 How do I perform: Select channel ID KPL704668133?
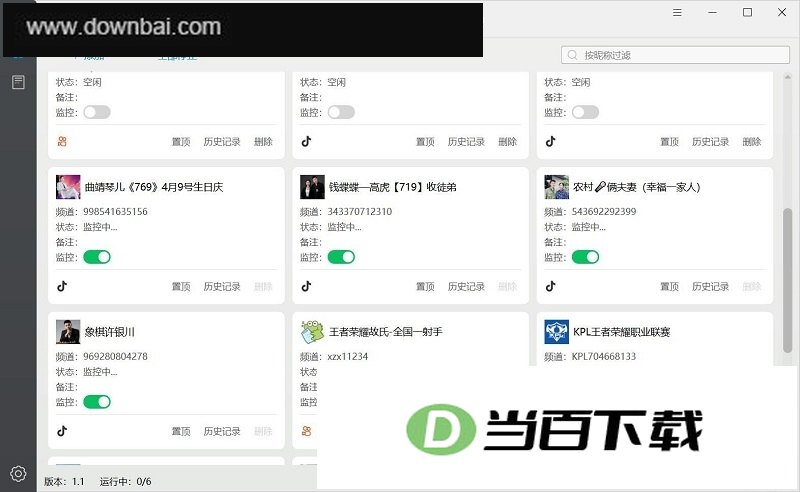pos(604,356)
